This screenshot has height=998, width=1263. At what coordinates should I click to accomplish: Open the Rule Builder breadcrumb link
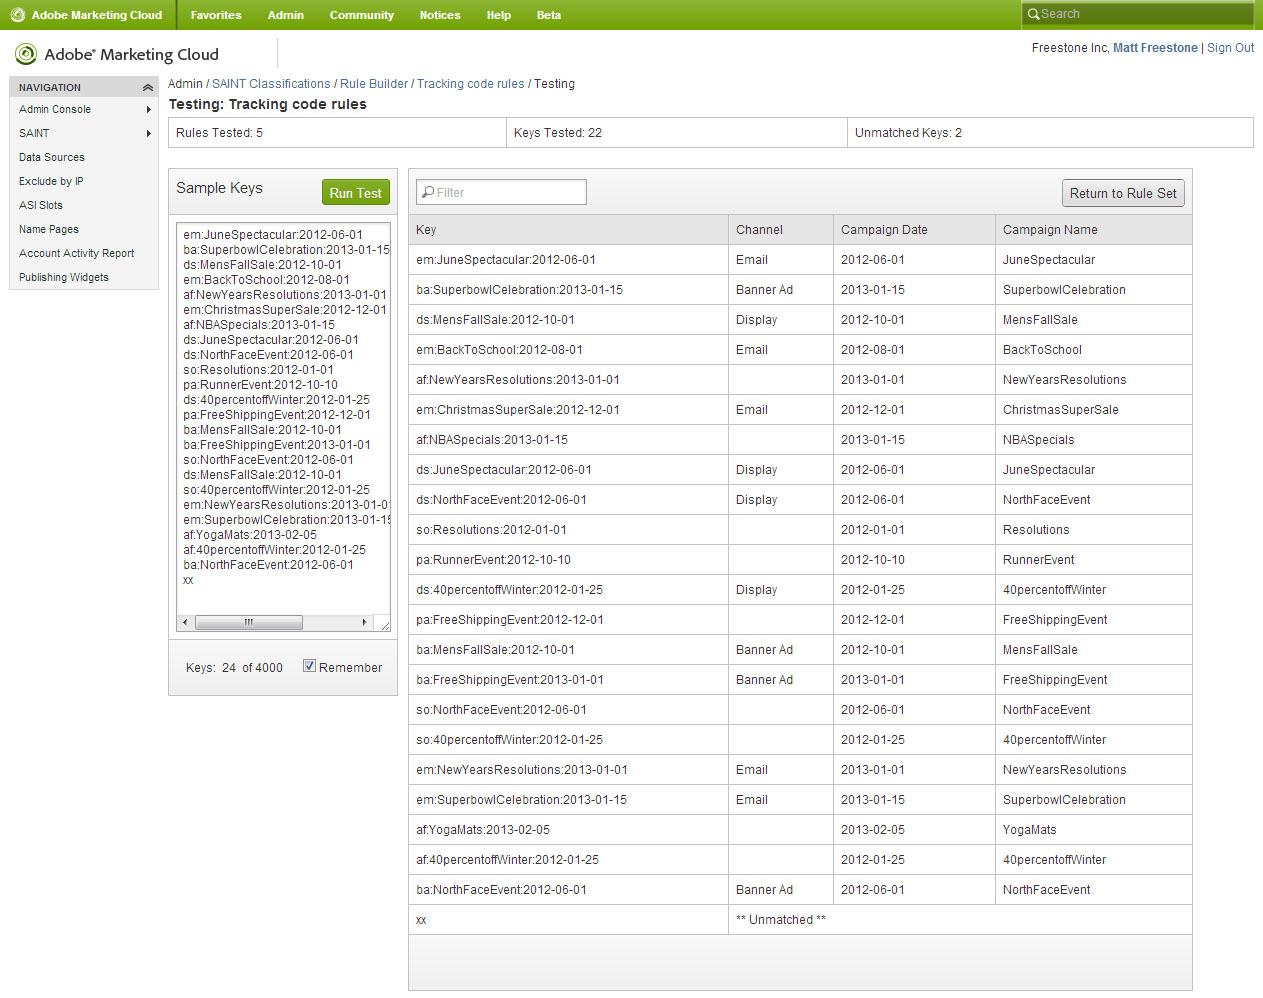click(374, 84)
